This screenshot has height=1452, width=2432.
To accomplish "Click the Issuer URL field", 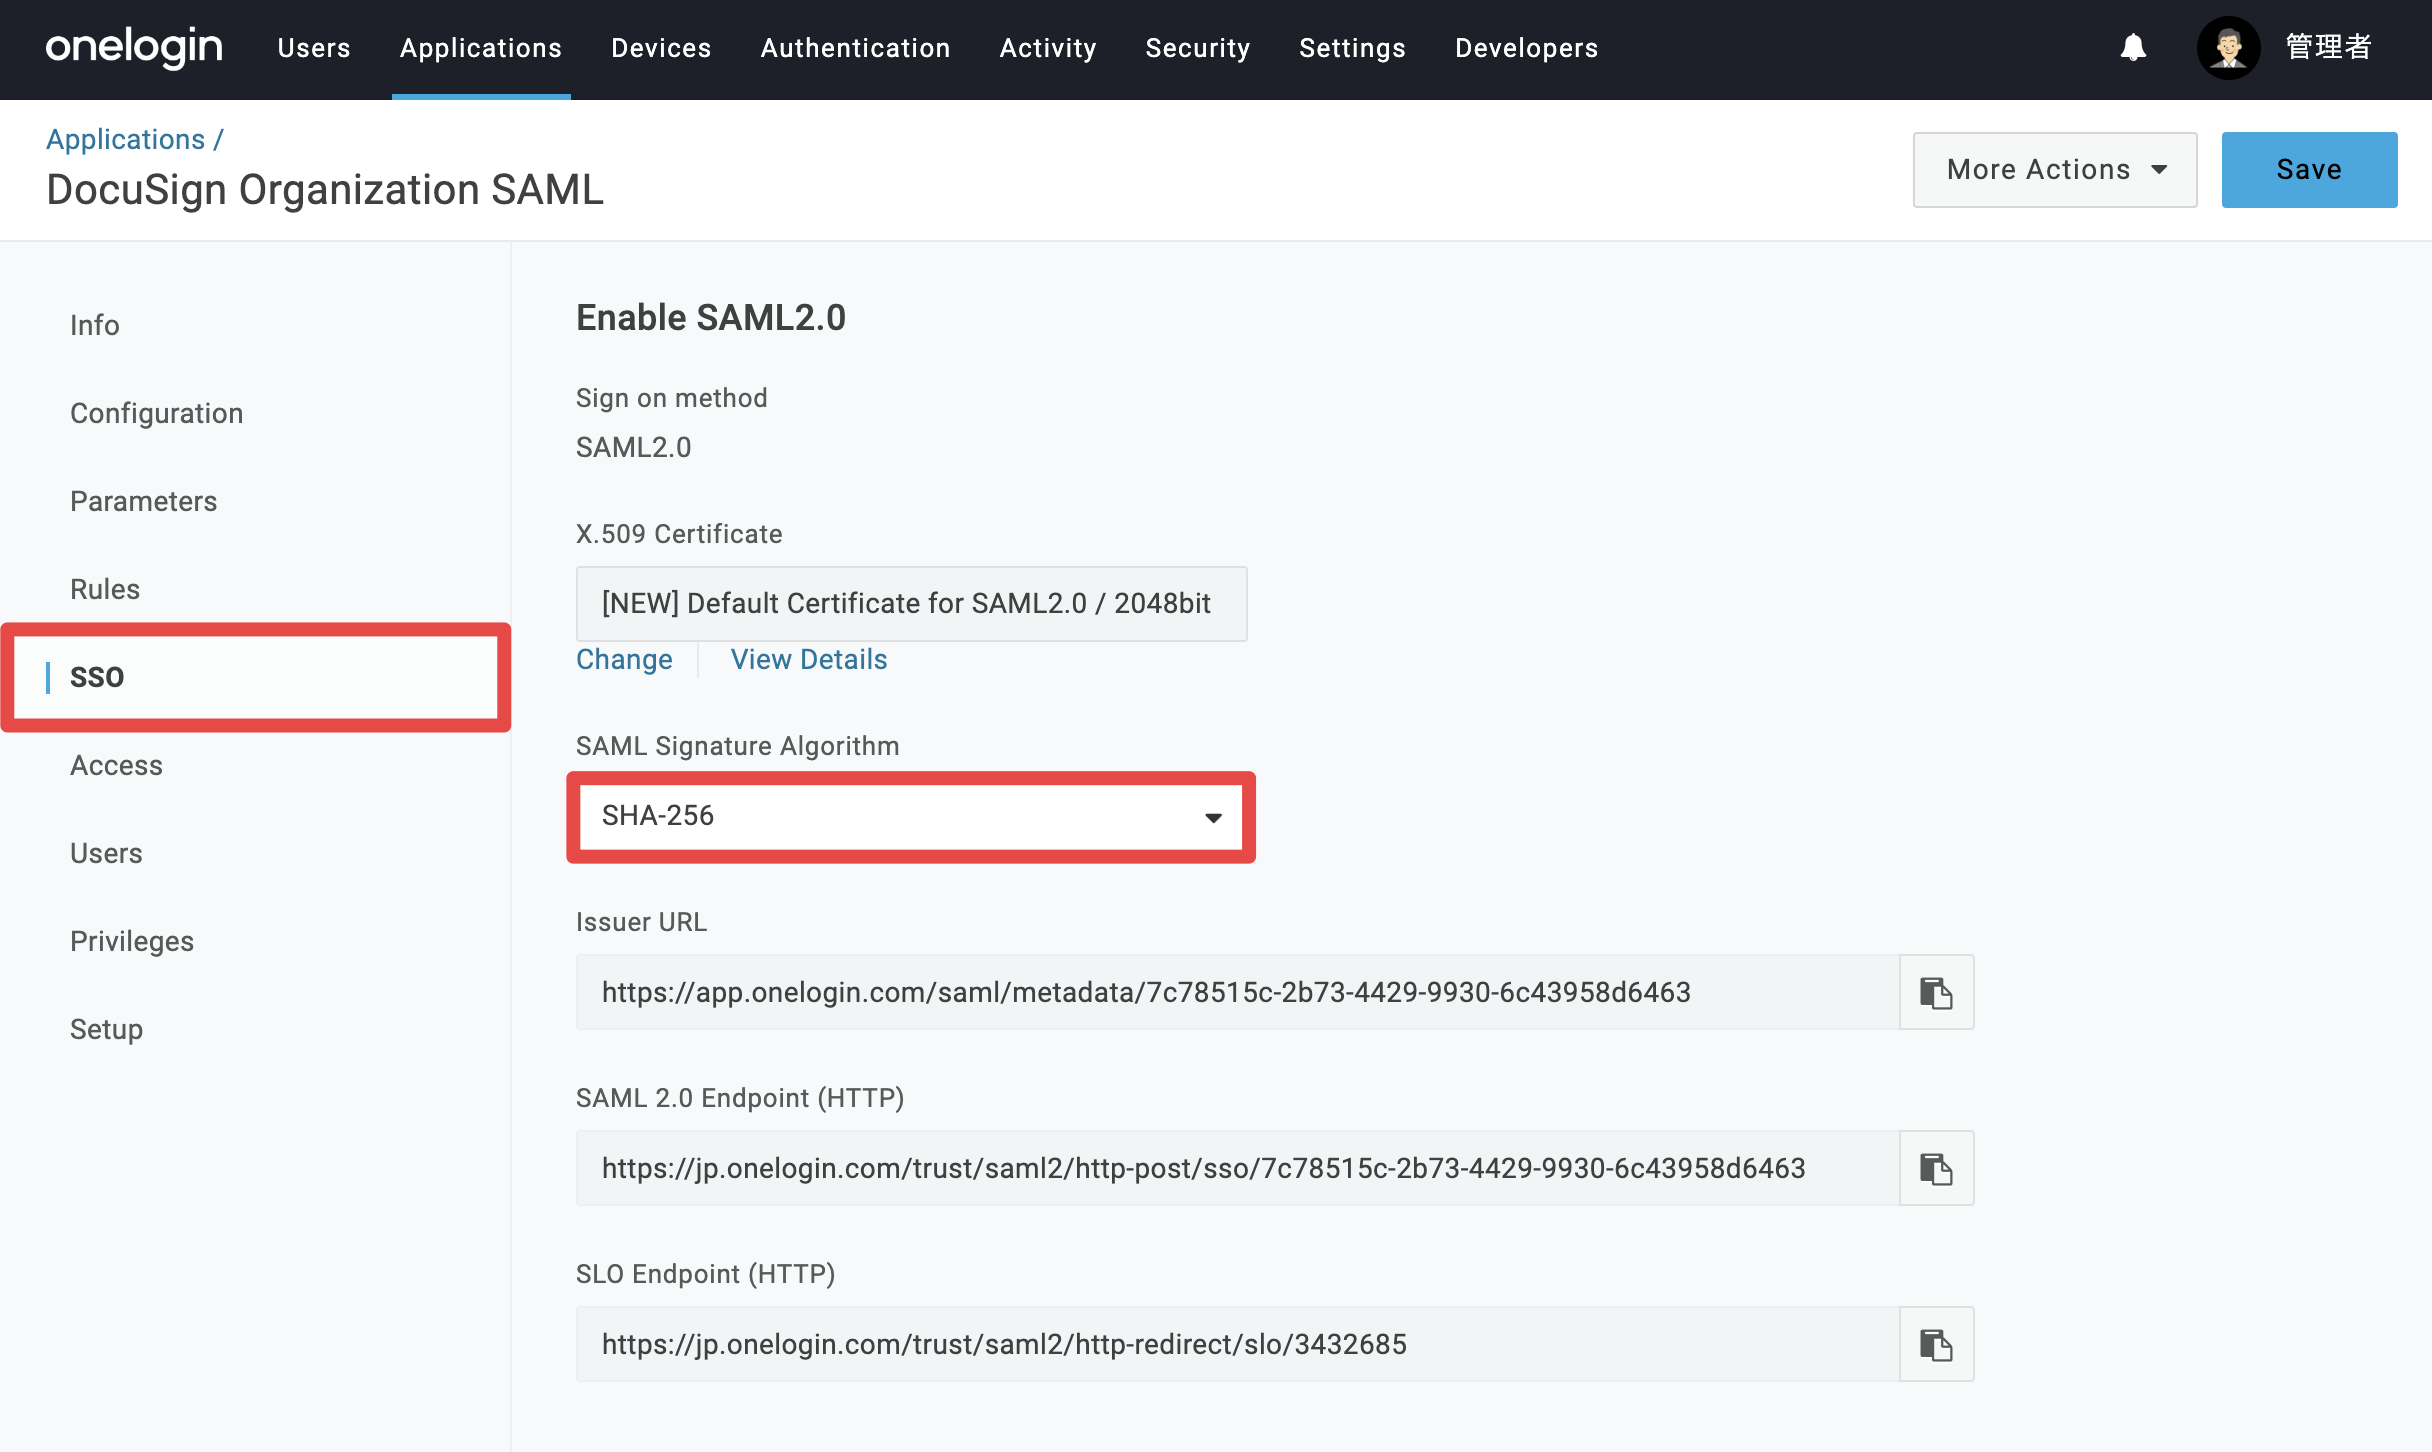I will [1237, 992].
